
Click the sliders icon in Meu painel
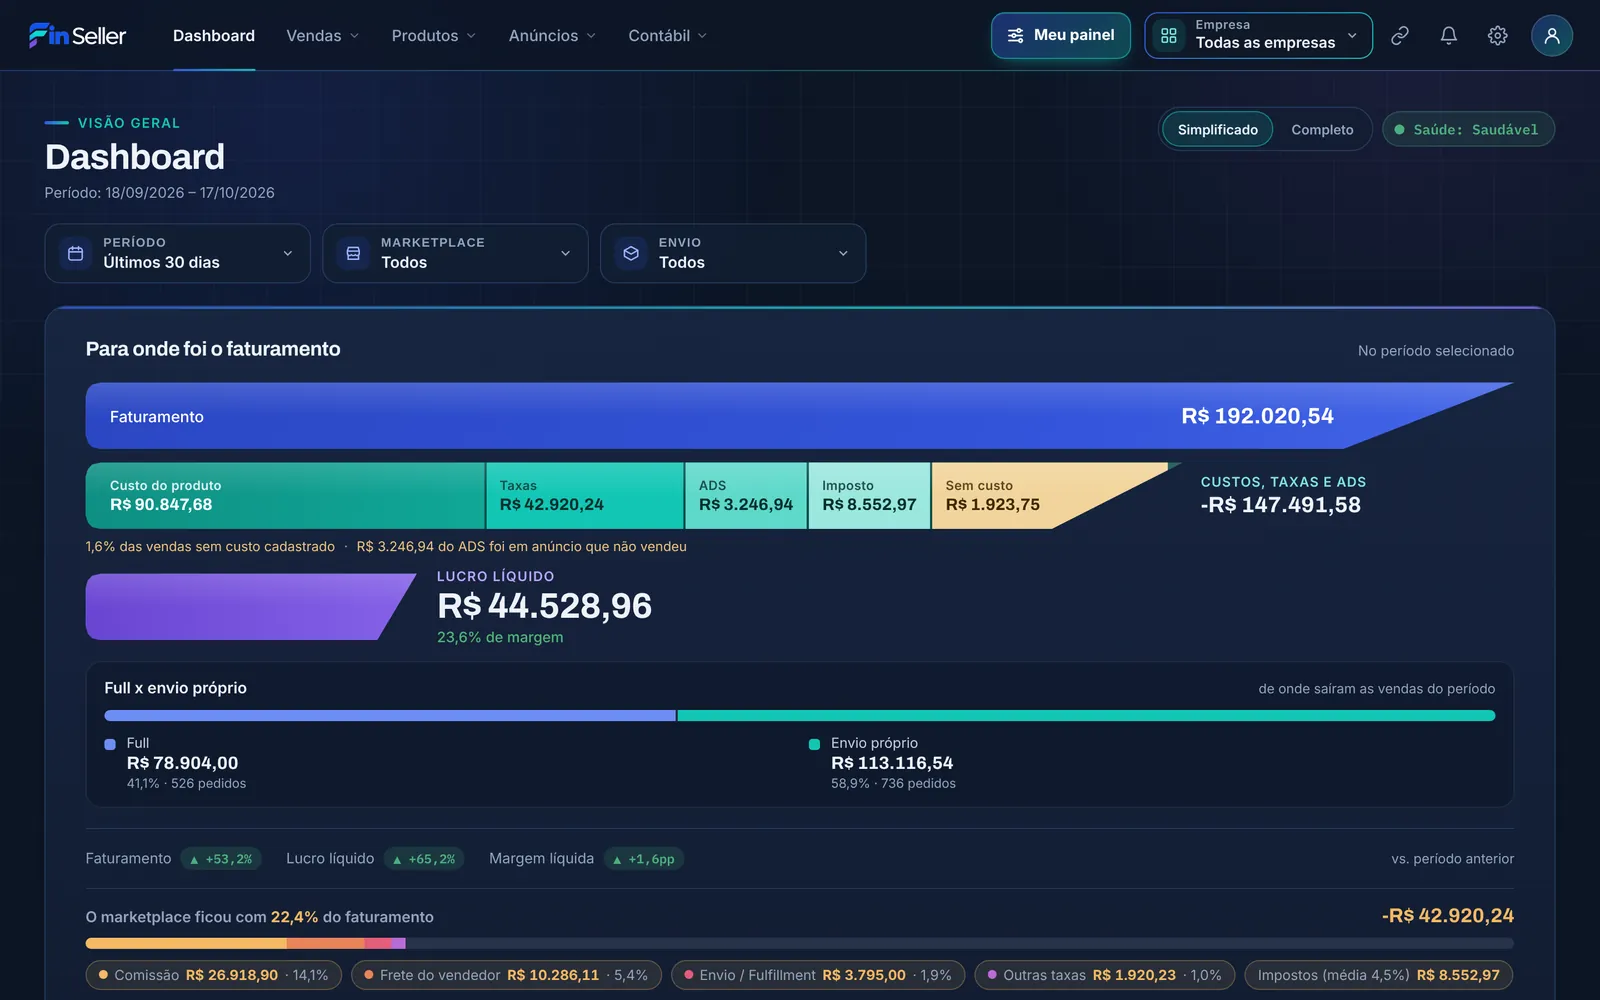coord(1015,35)
